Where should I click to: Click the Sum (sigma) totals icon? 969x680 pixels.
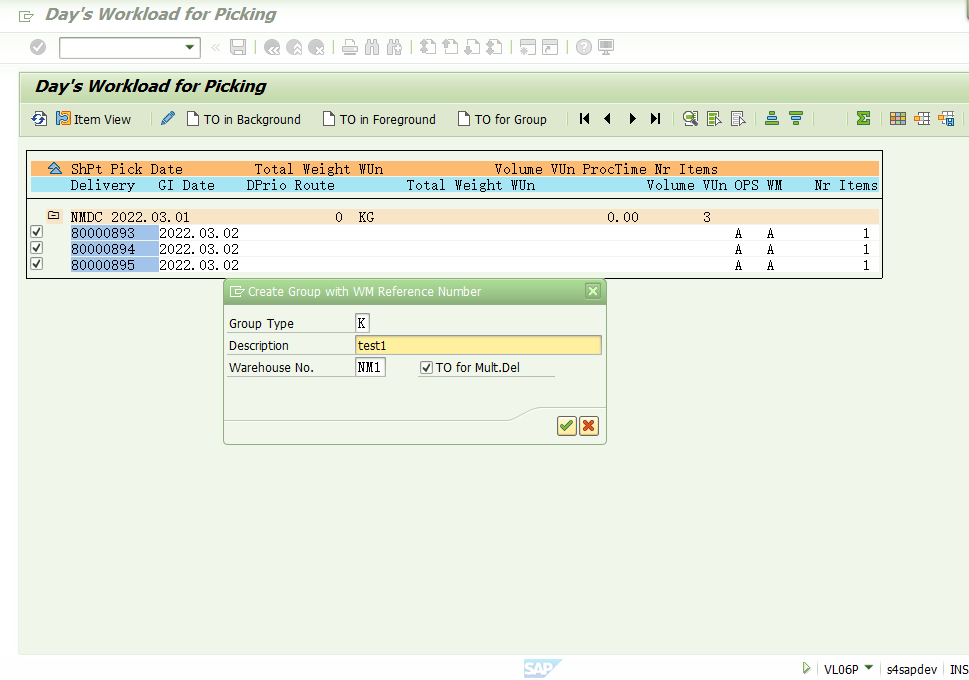pyautogui.click(x=862, y=118)
